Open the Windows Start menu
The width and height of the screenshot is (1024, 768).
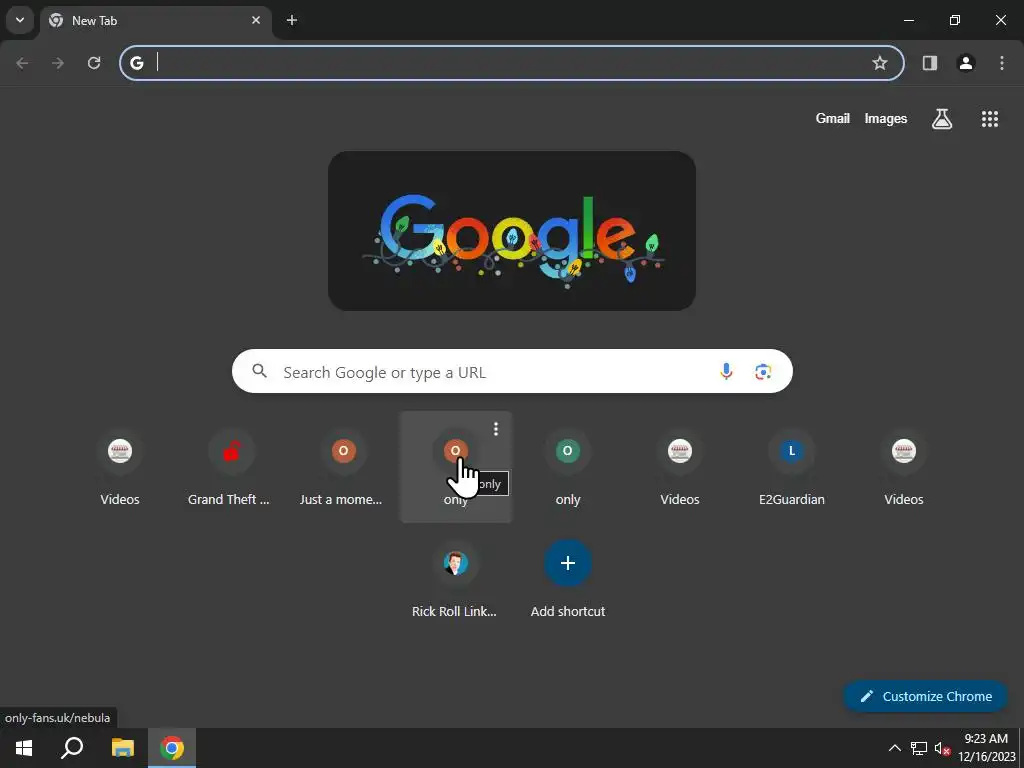click(x=24, y=748)
